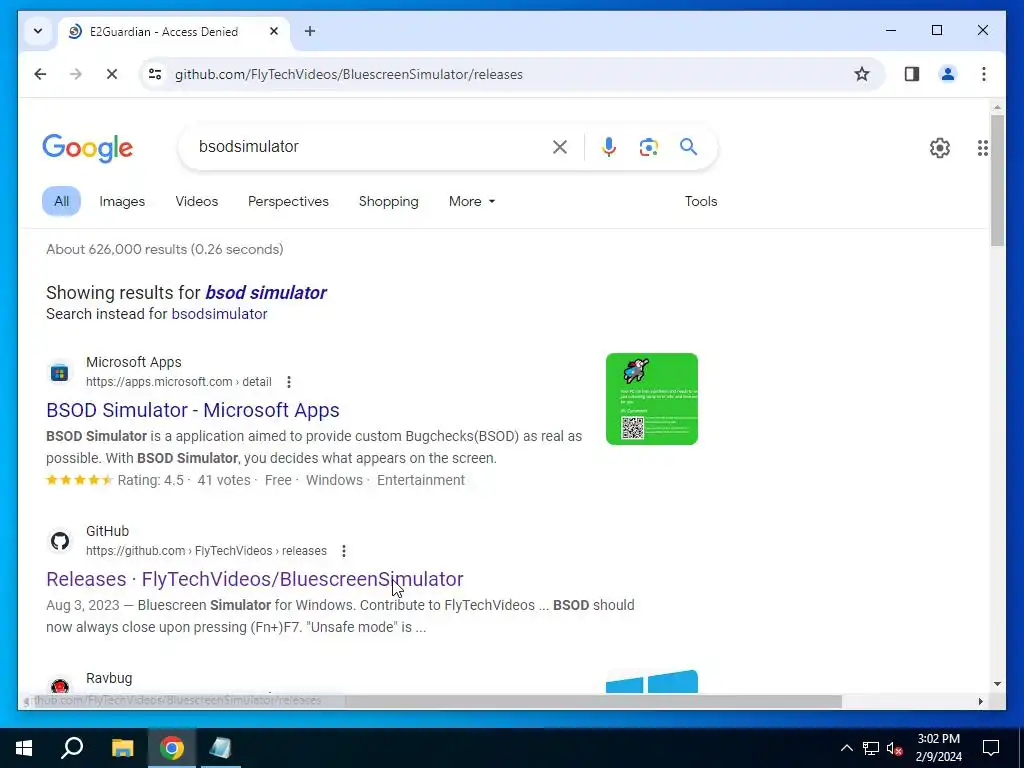
Task: Switch to Shopping results tab
Action: (x=389, y=201)
